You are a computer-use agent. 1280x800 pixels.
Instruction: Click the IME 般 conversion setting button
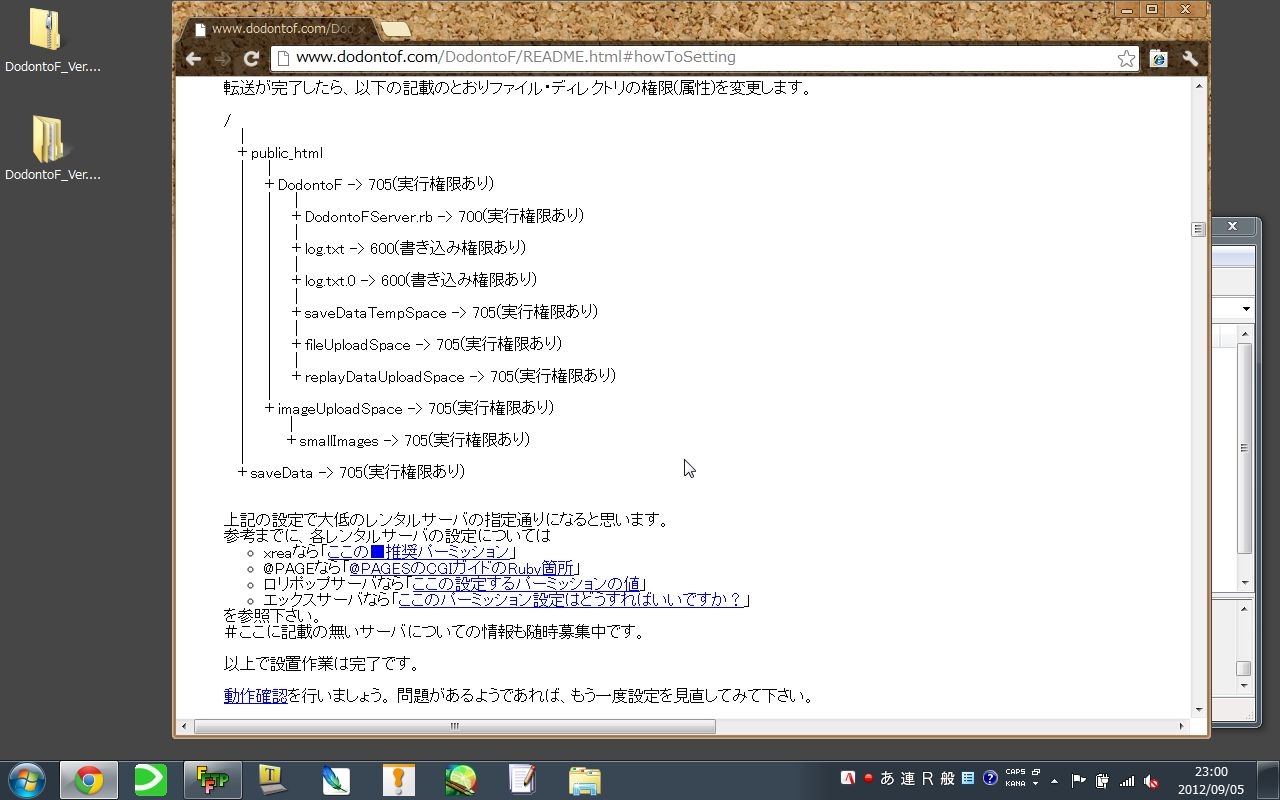(947, 779)
